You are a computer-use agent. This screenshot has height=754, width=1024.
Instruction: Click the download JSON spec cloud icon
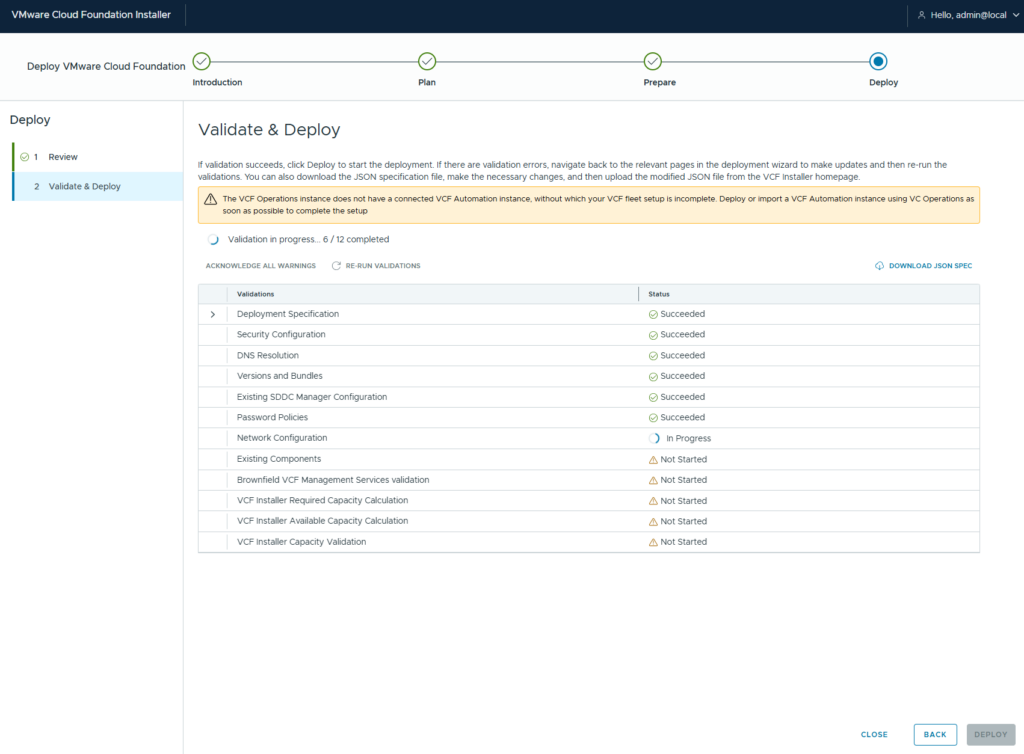point(880,266)
